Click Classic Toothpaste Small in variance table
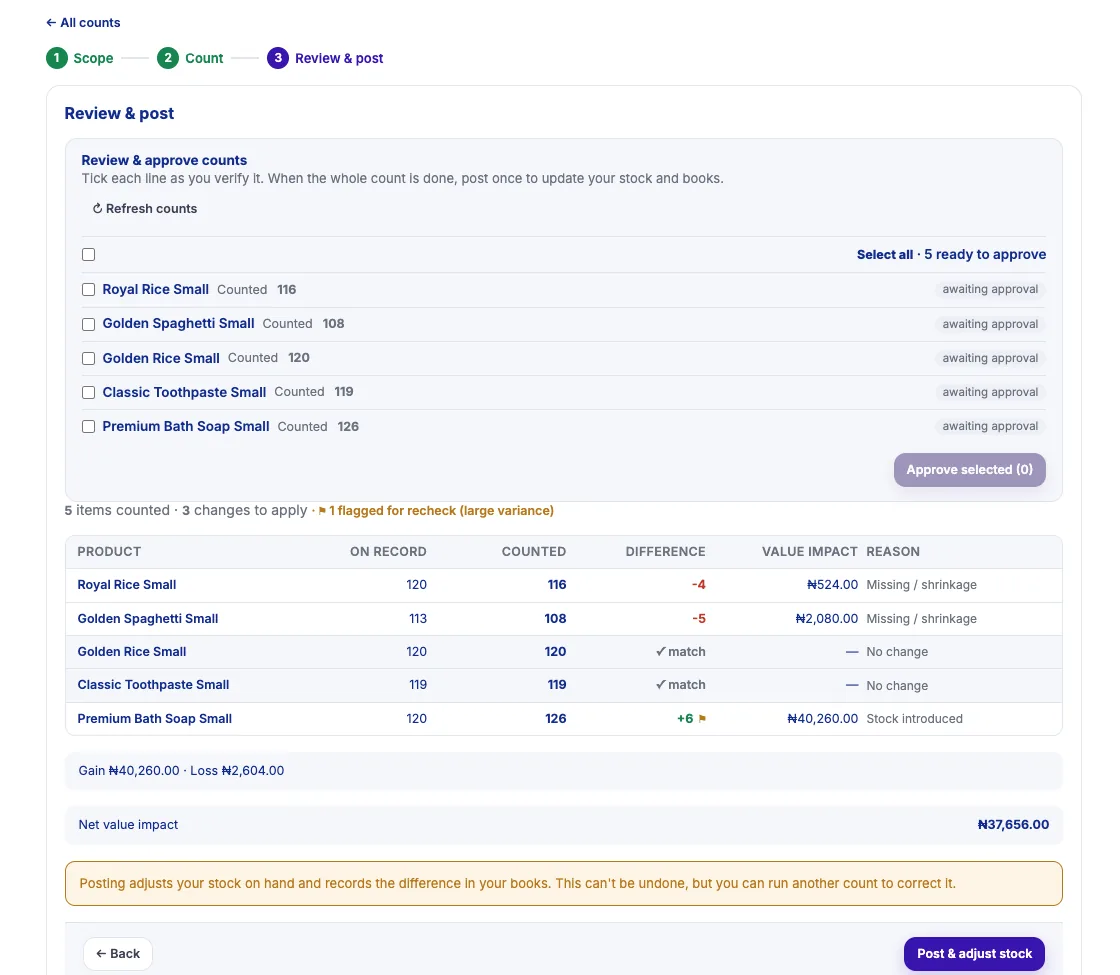The image size is (1120, 975). (153, 684)
